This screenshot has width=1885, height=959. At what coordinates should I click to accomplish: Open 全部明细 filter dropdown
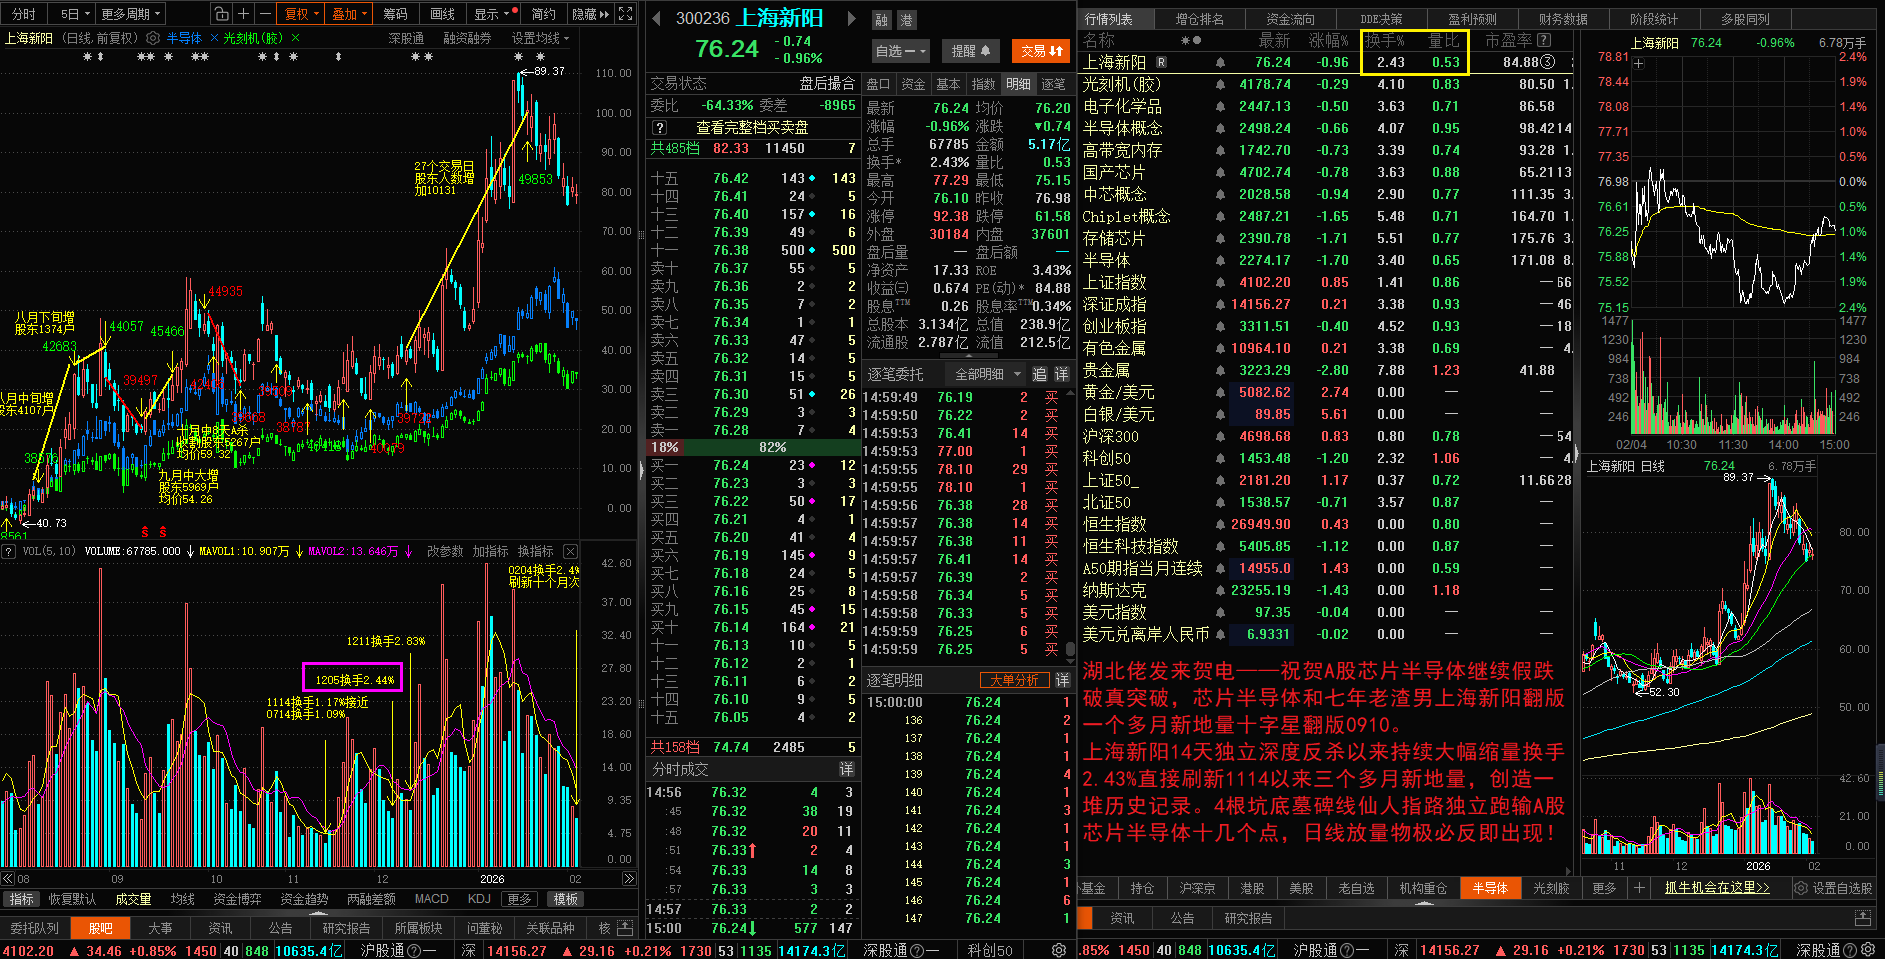tap(988, 374)
